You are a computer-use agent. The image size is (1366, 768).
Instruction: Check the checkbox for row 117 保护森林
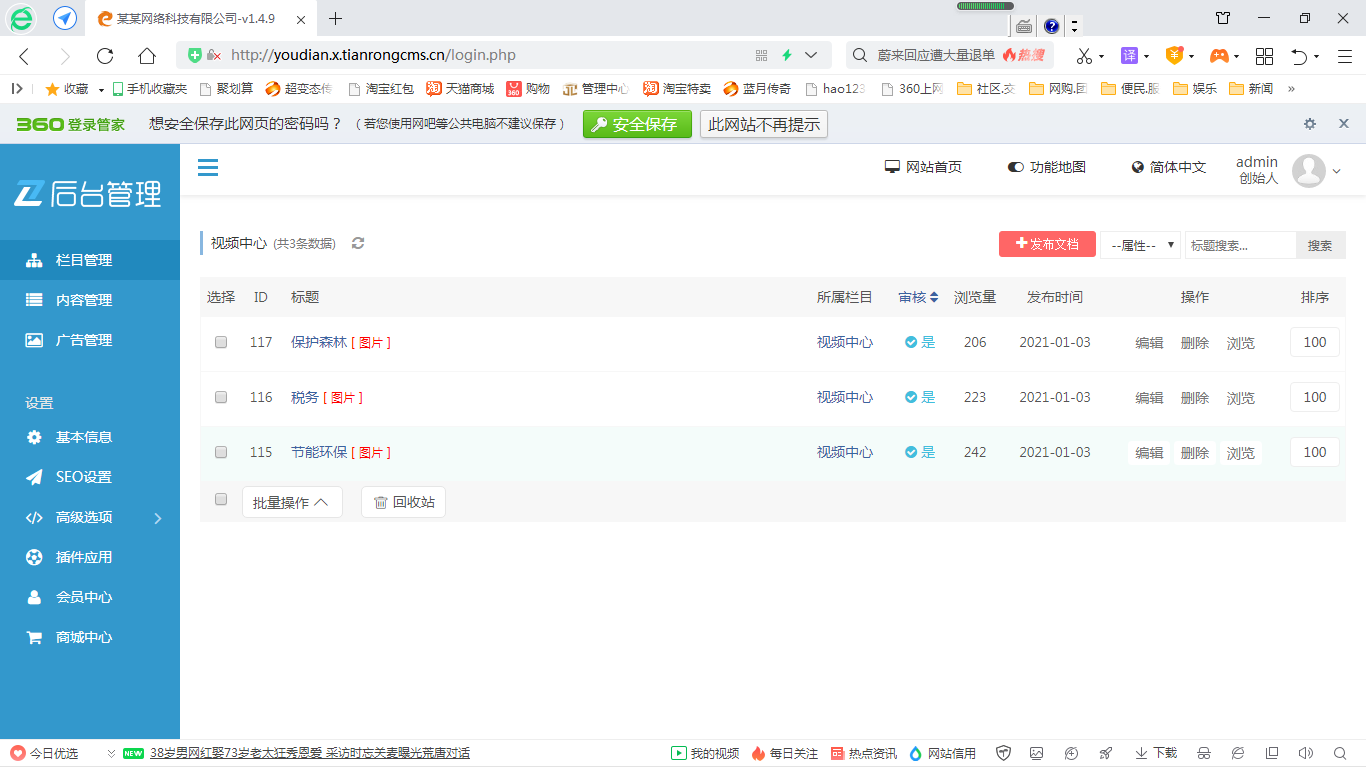pyautogui.click(x=221, y=342)
